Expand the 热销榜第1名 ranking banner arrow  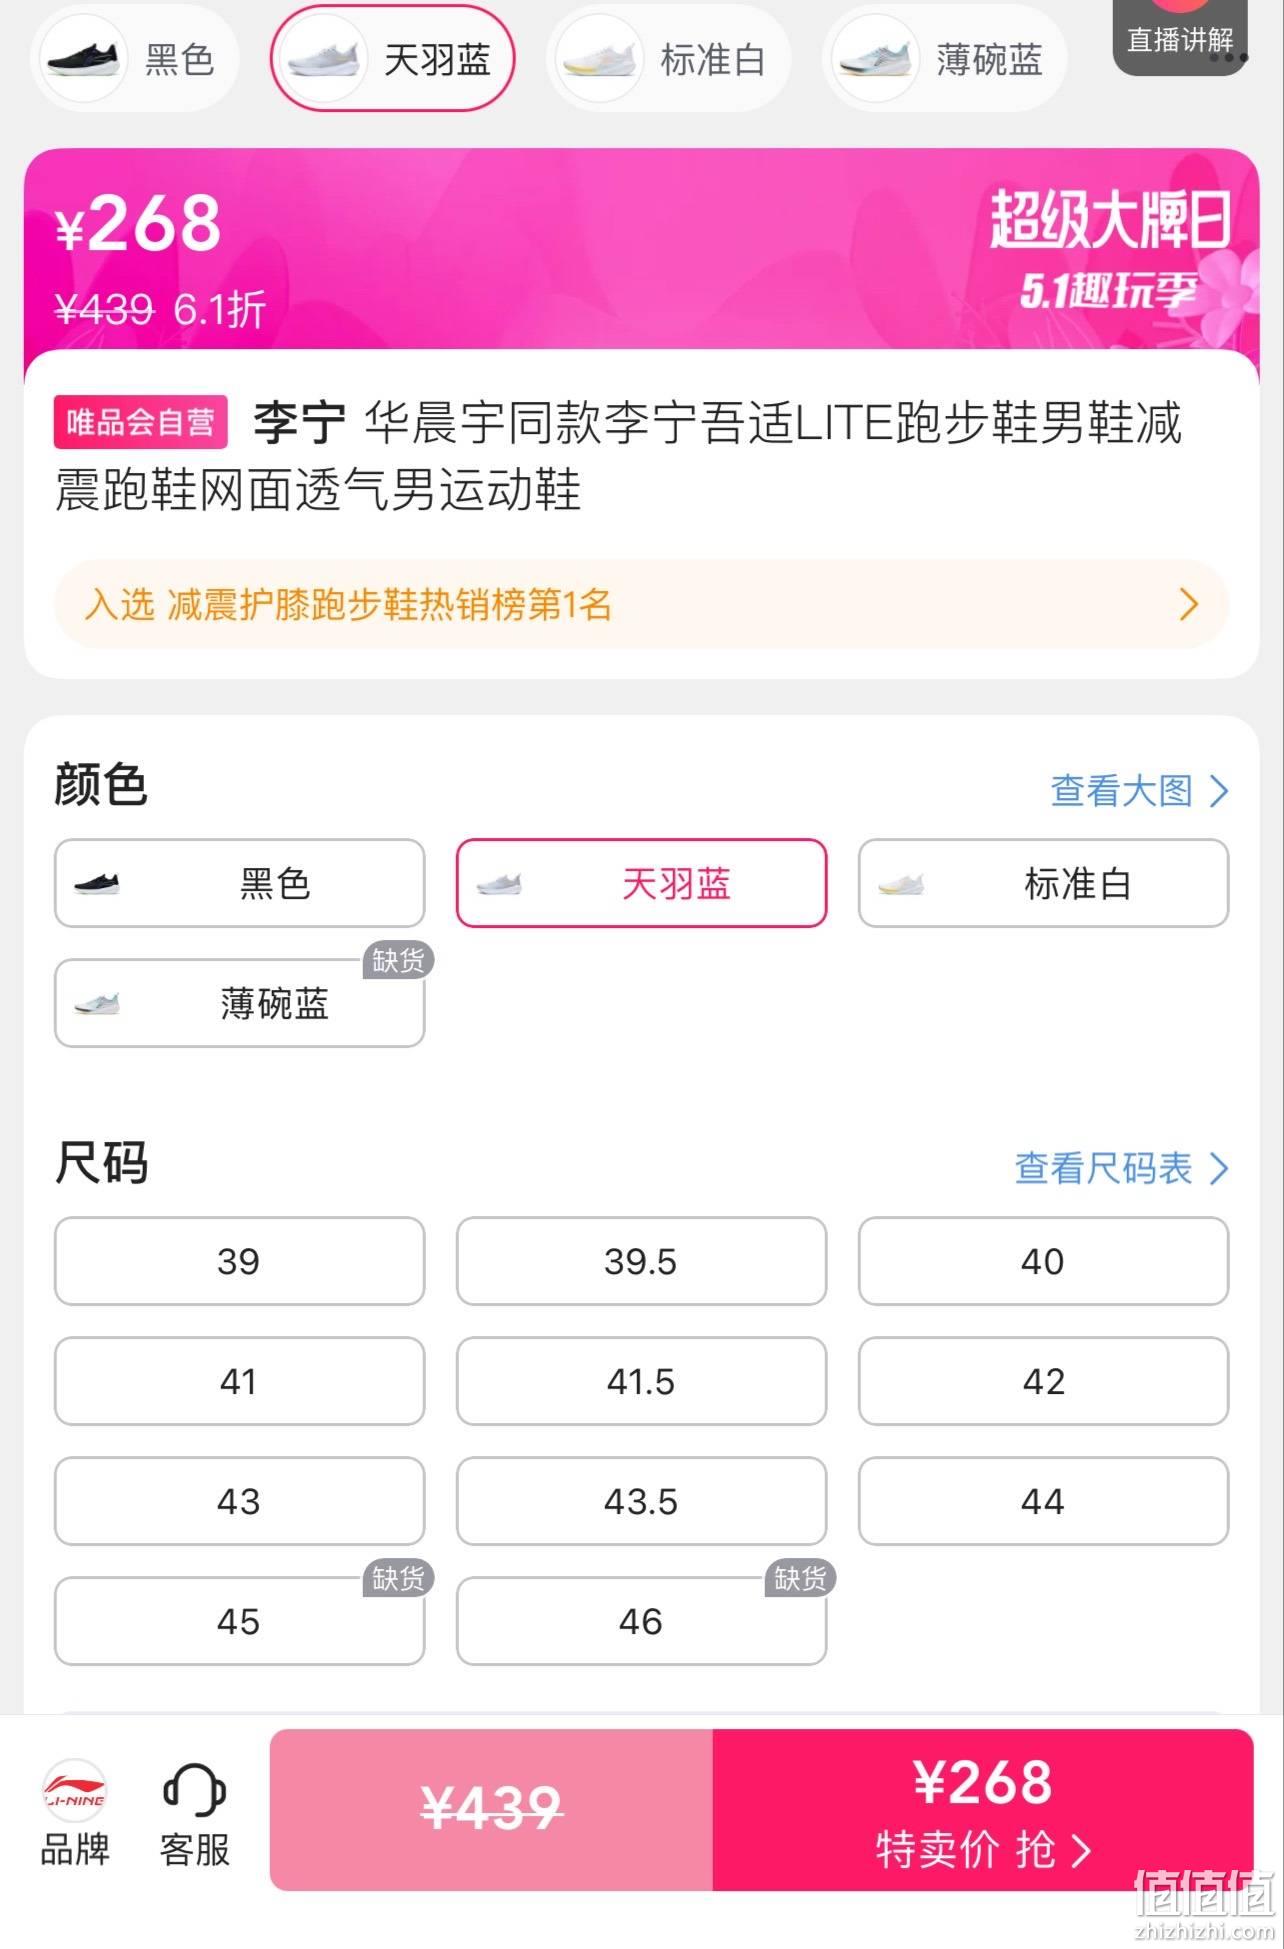point(1188,604)
